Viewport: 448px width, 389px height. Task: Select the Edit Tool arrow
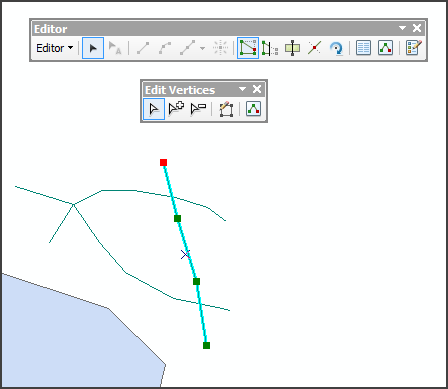coord(93,48)
